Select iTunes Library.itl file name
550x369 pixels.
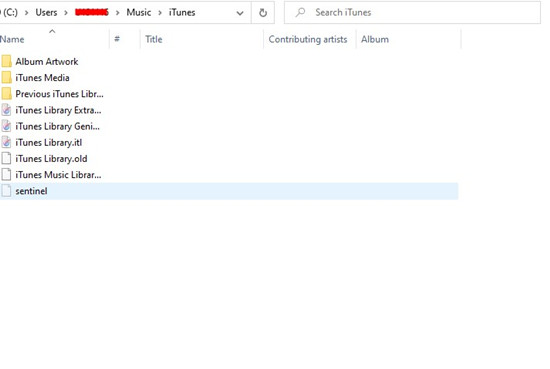coord(49,142)
